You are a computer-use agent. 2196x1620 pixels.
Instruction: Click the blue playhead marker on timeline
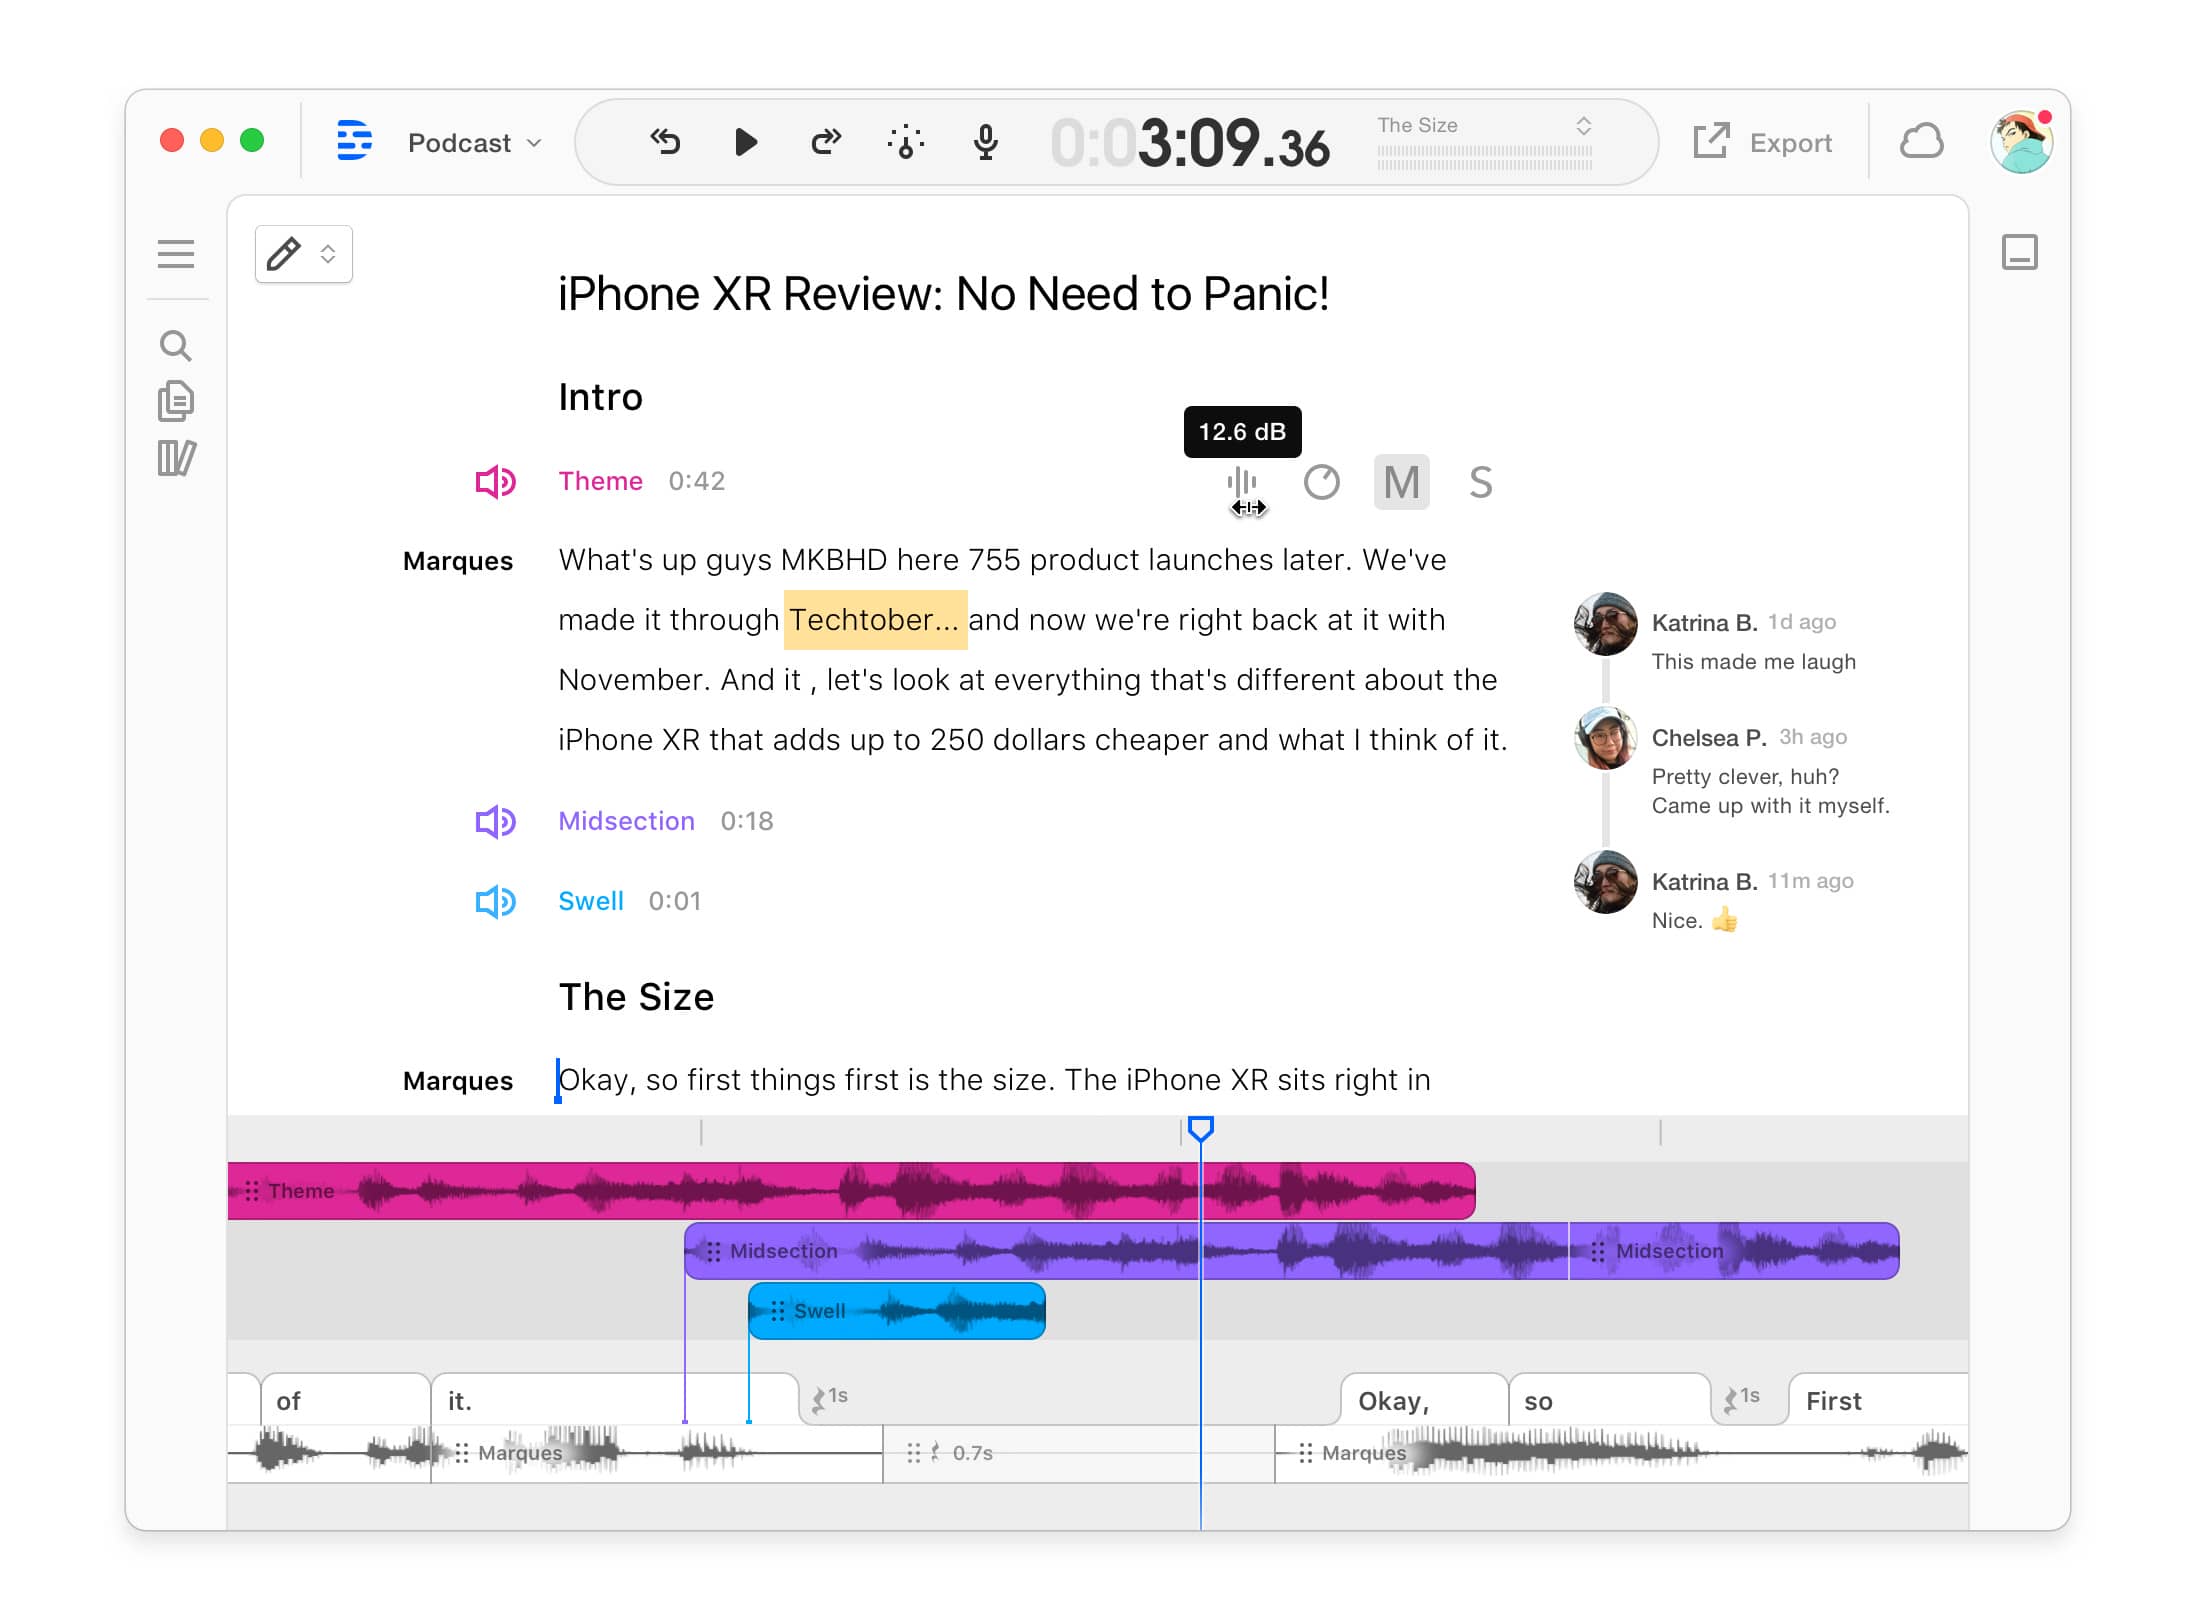click(1200, 1129)
